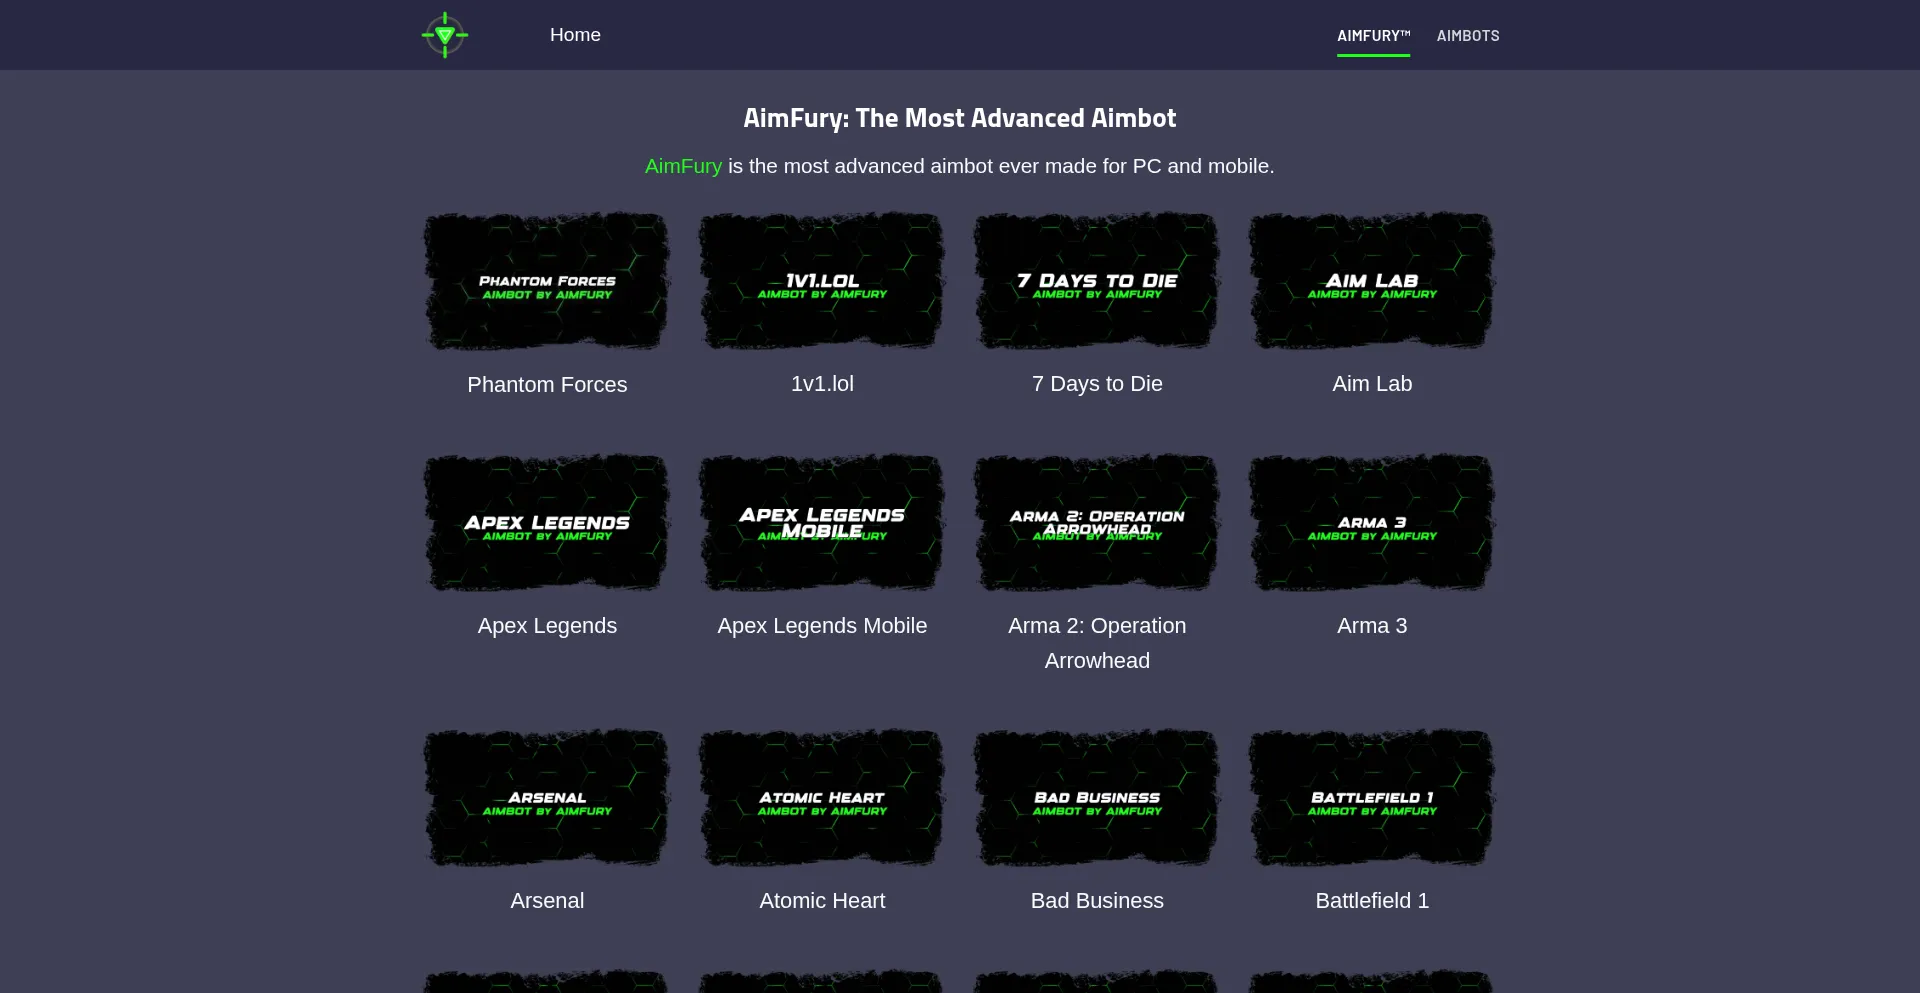This screenshot has height=993, width=1920.
Task: Open the Aim Lab aimbot banner
Action: pos(1372,281)
